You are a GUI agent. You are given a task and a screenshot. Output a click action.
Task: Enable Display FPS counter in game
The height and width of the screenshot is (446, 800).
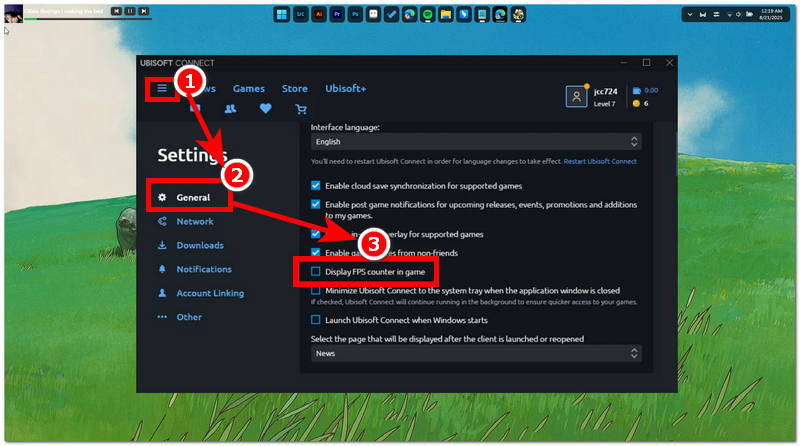316,271
